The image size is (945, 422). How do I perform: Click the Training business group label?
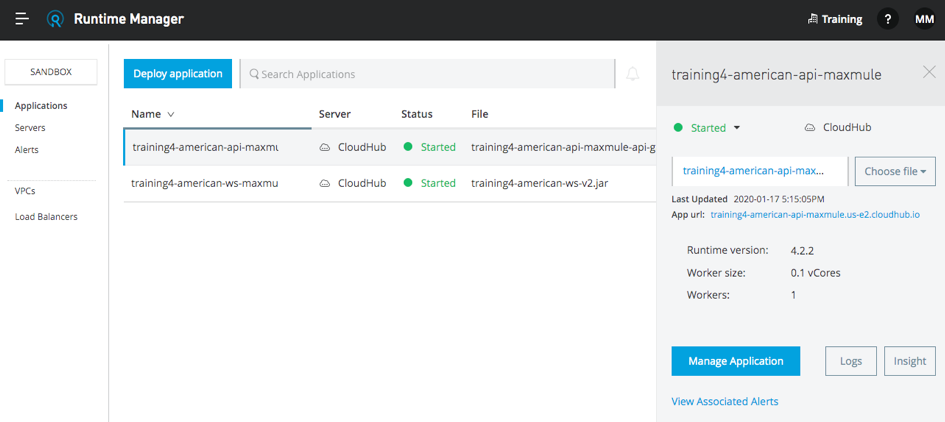[842, 19]
